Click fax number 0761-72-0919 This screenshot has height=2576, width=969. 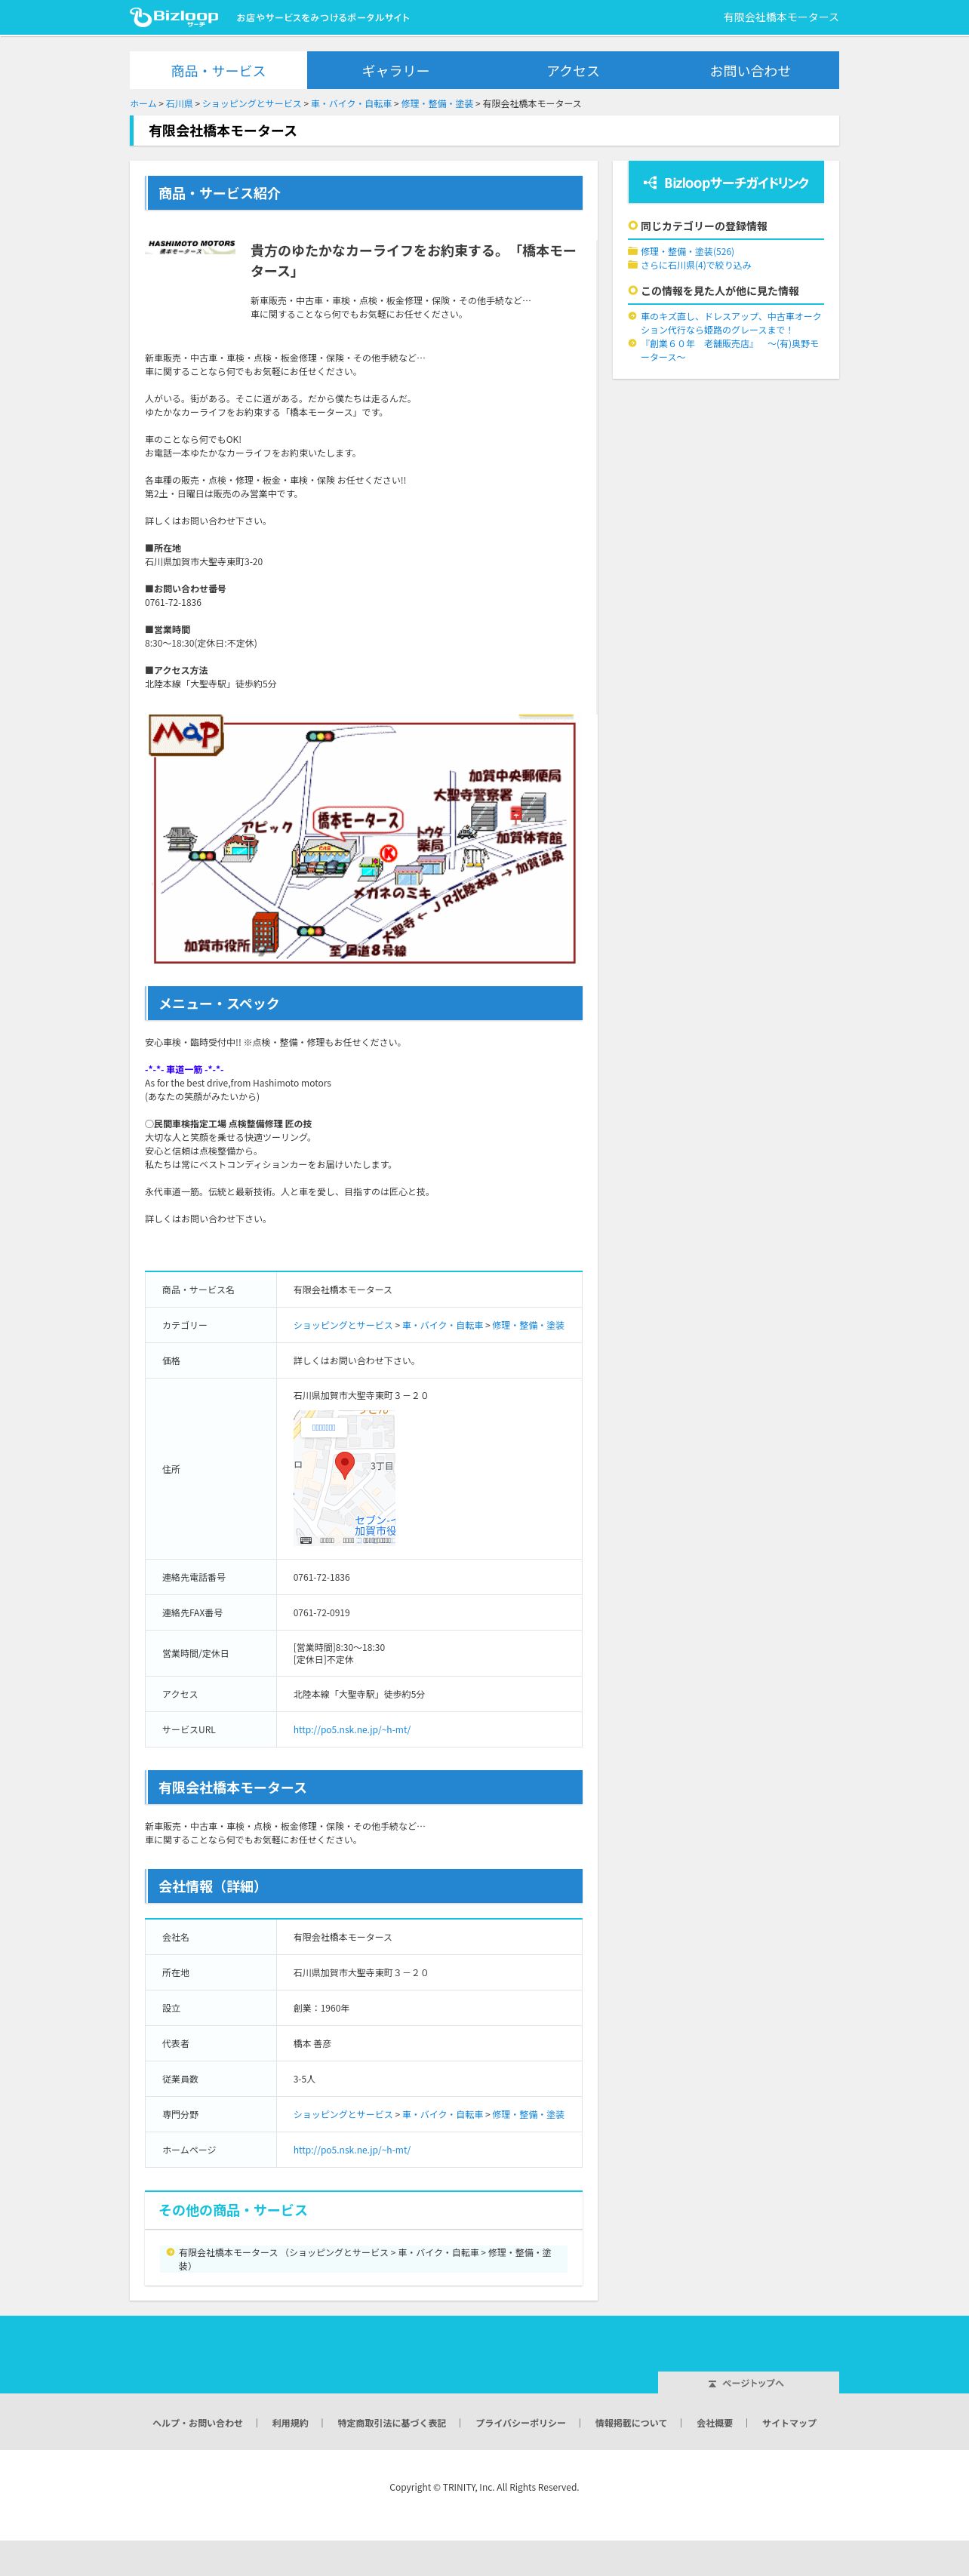pyautogui.click(x=322, y=1612)
